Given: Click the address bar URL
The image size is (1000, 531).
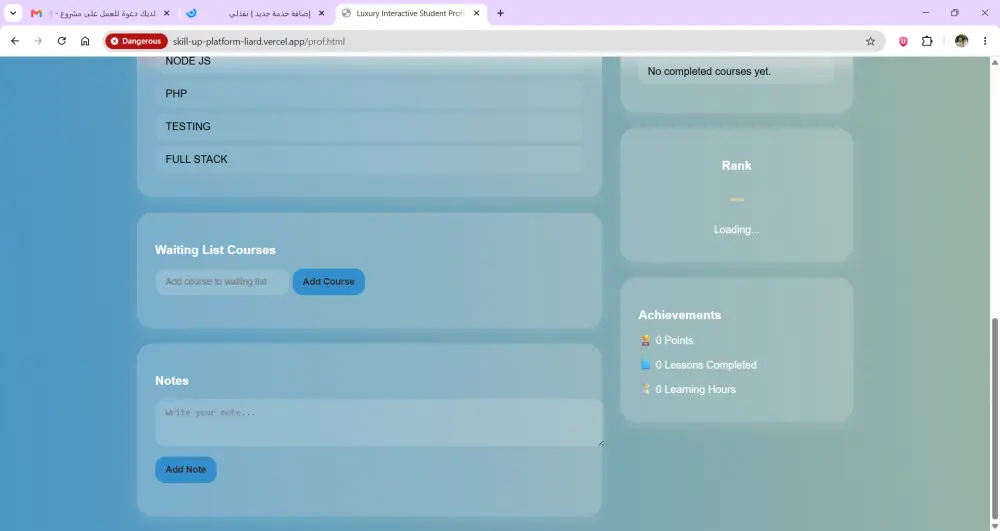Looking at the screenshot, I should point(259,41).
